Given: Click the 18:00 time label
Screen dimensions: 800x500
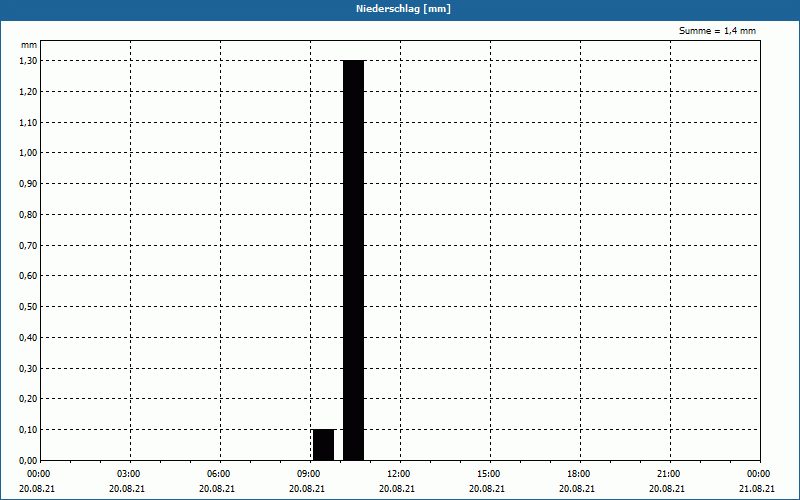Looking at the screenshot, I should point(579,474).
